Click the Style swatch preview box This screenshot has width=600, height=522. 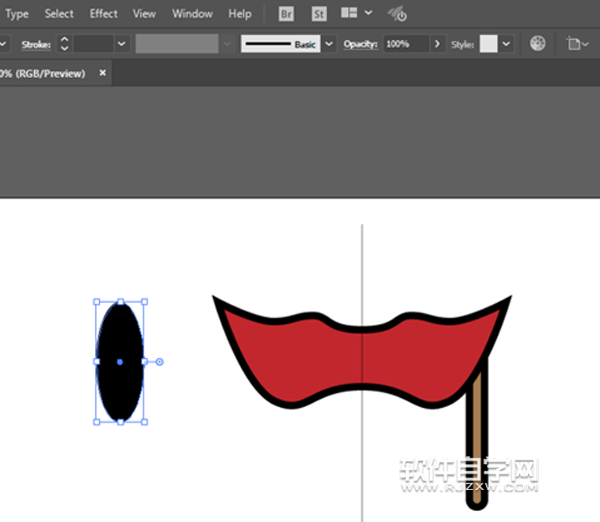pyautogui.click(x=488, y=44)
